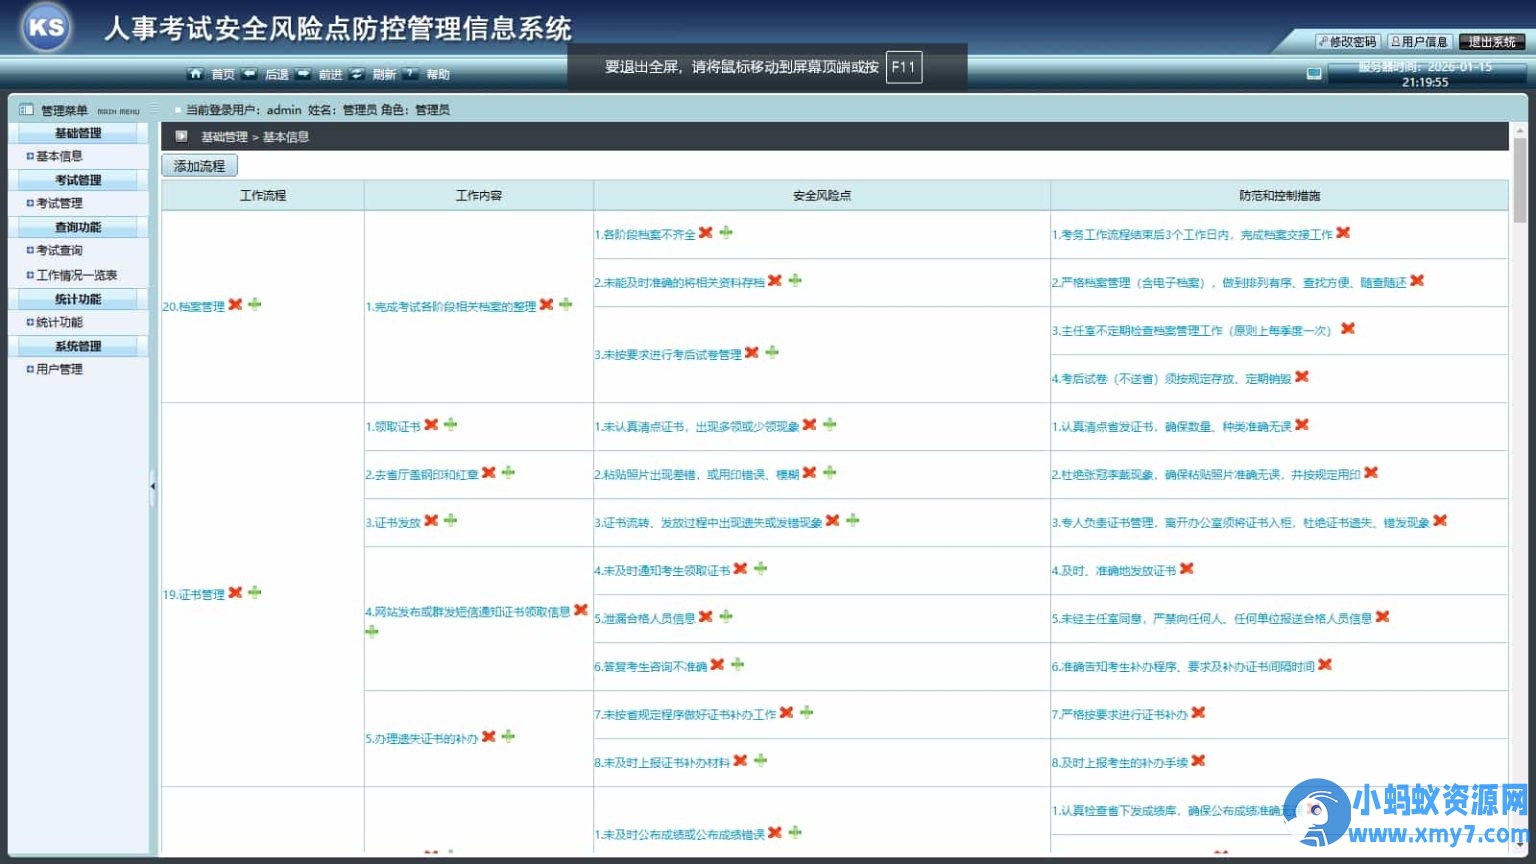Remove risk 5.泄漏合格人员信息 with red X
1536x864 pixels.
tap(706, 616)
